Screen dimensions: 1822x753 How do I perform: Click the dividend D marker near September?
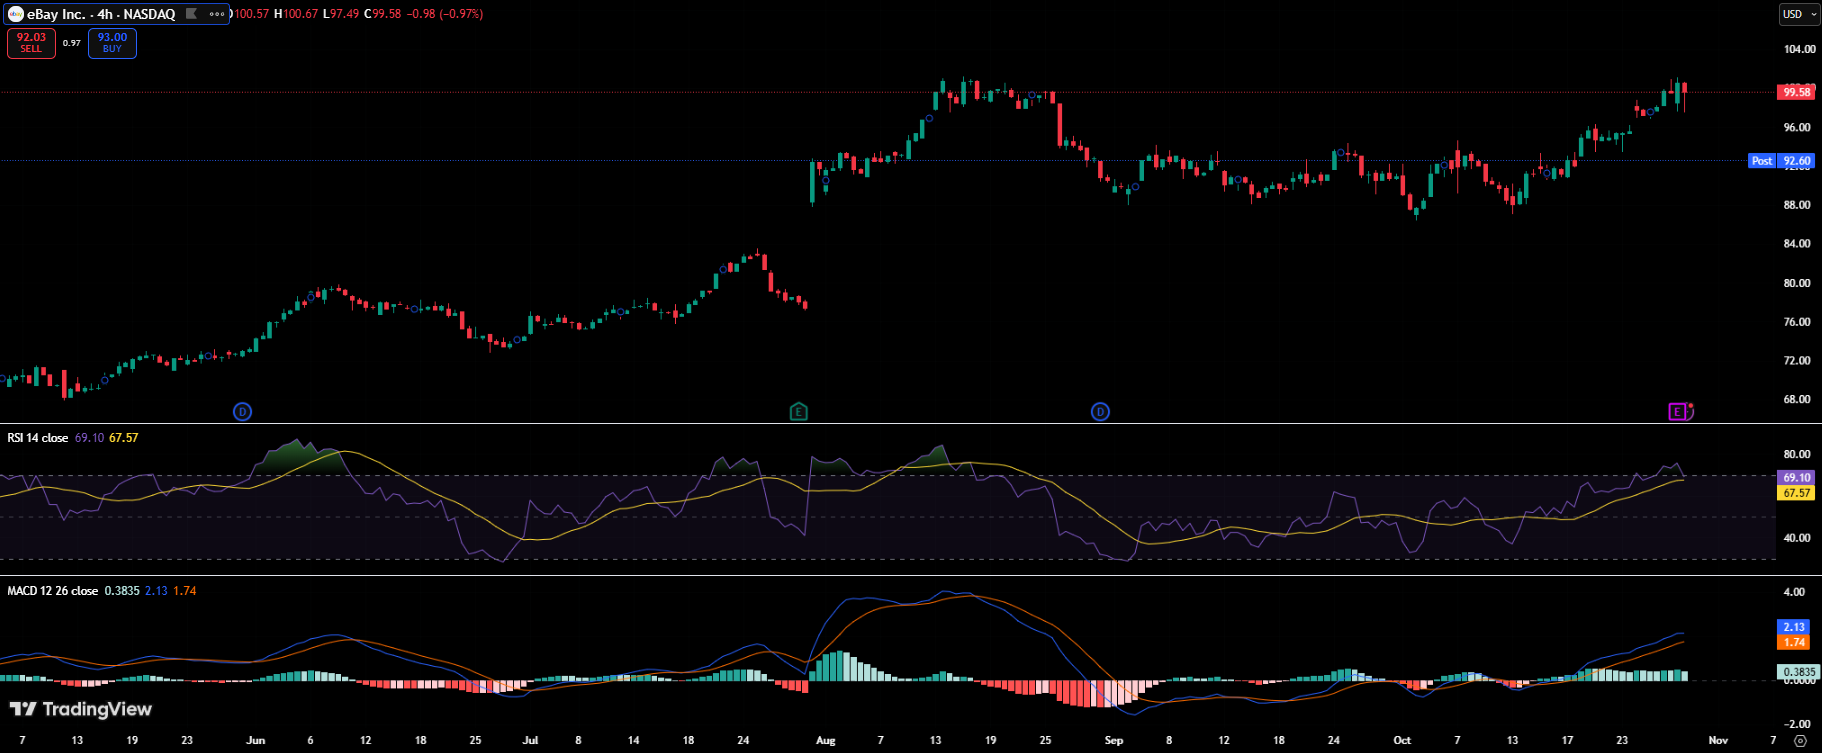(1100, 411)
